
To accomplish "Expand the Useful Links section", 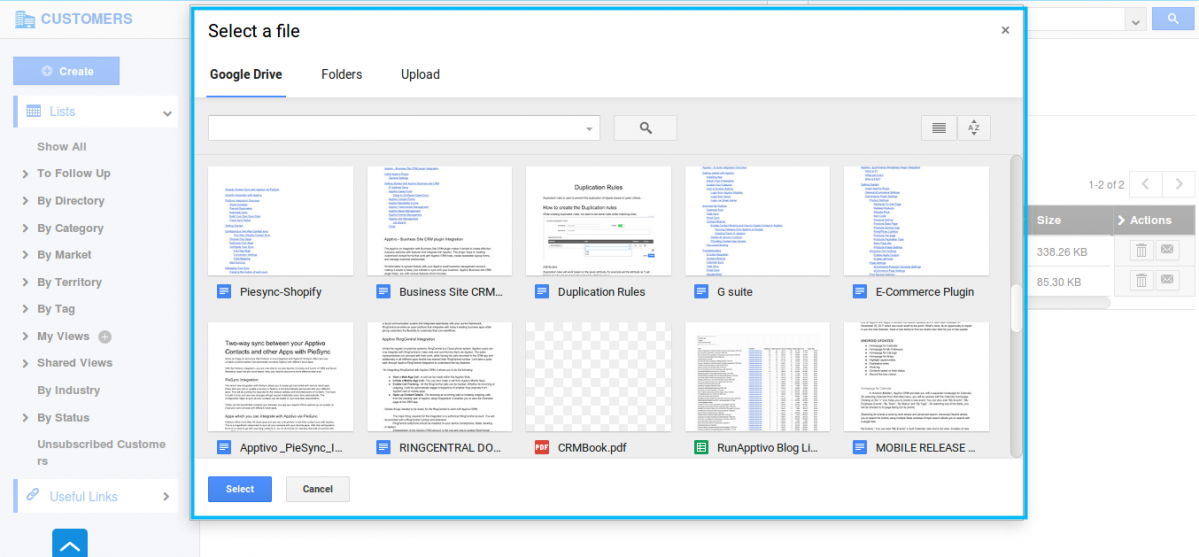I will (167, 496).
